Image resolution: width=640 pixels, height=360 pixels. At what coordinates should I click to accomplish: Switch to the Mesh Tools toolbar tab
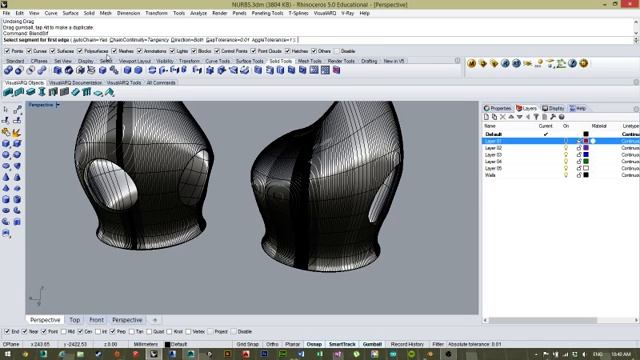click(309, 61)
